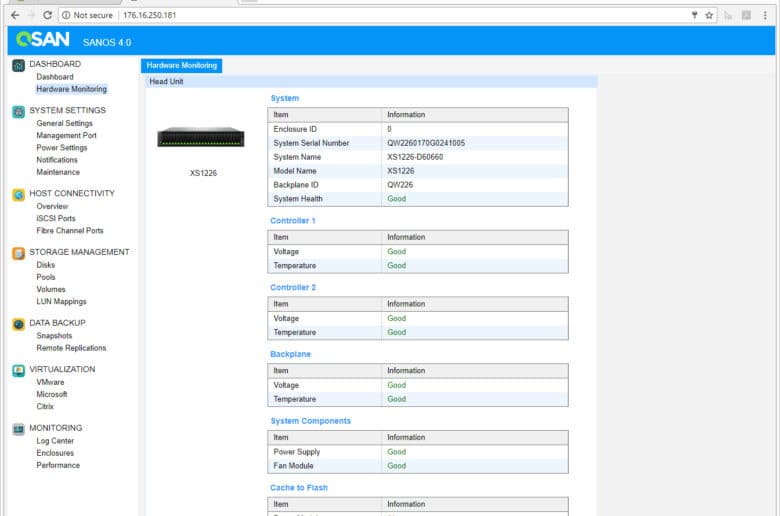Open iSCSI Ports page
Screen dimensions: 780x516
pyautogui.click(x=56, y=218)
